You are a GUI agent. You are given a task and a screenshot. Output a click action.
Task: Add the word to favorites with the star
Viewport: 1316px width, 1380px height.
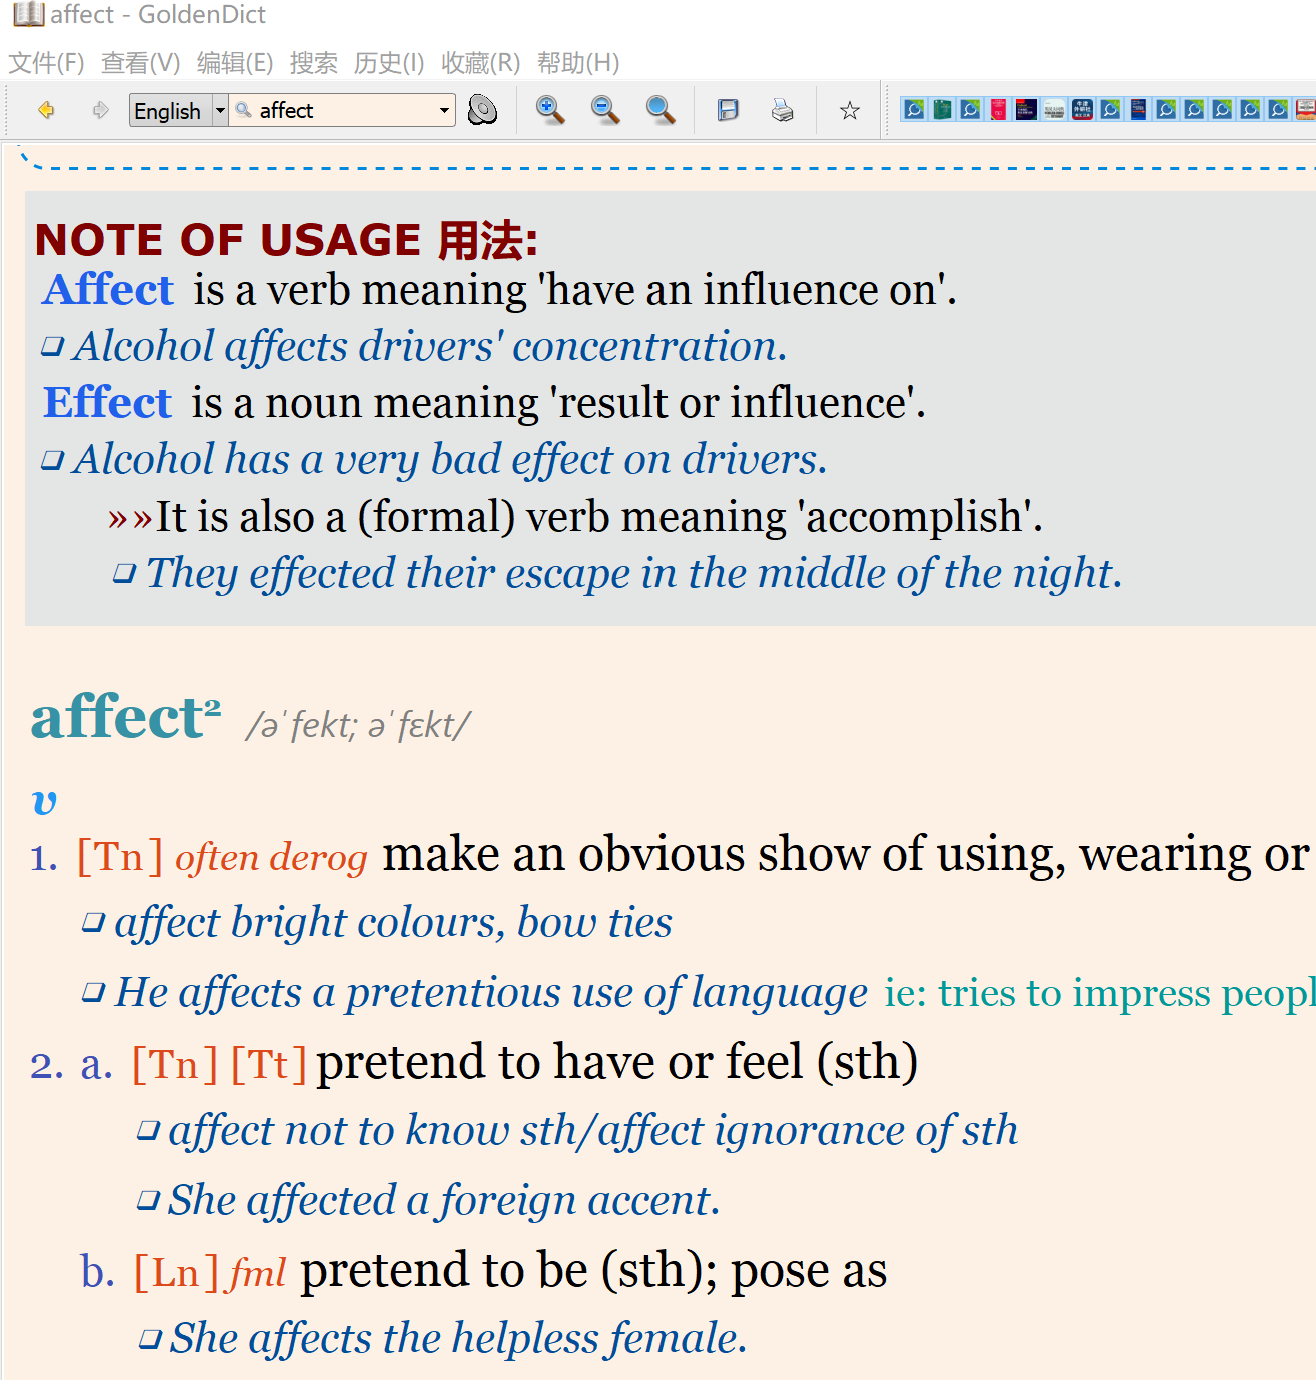849,110
